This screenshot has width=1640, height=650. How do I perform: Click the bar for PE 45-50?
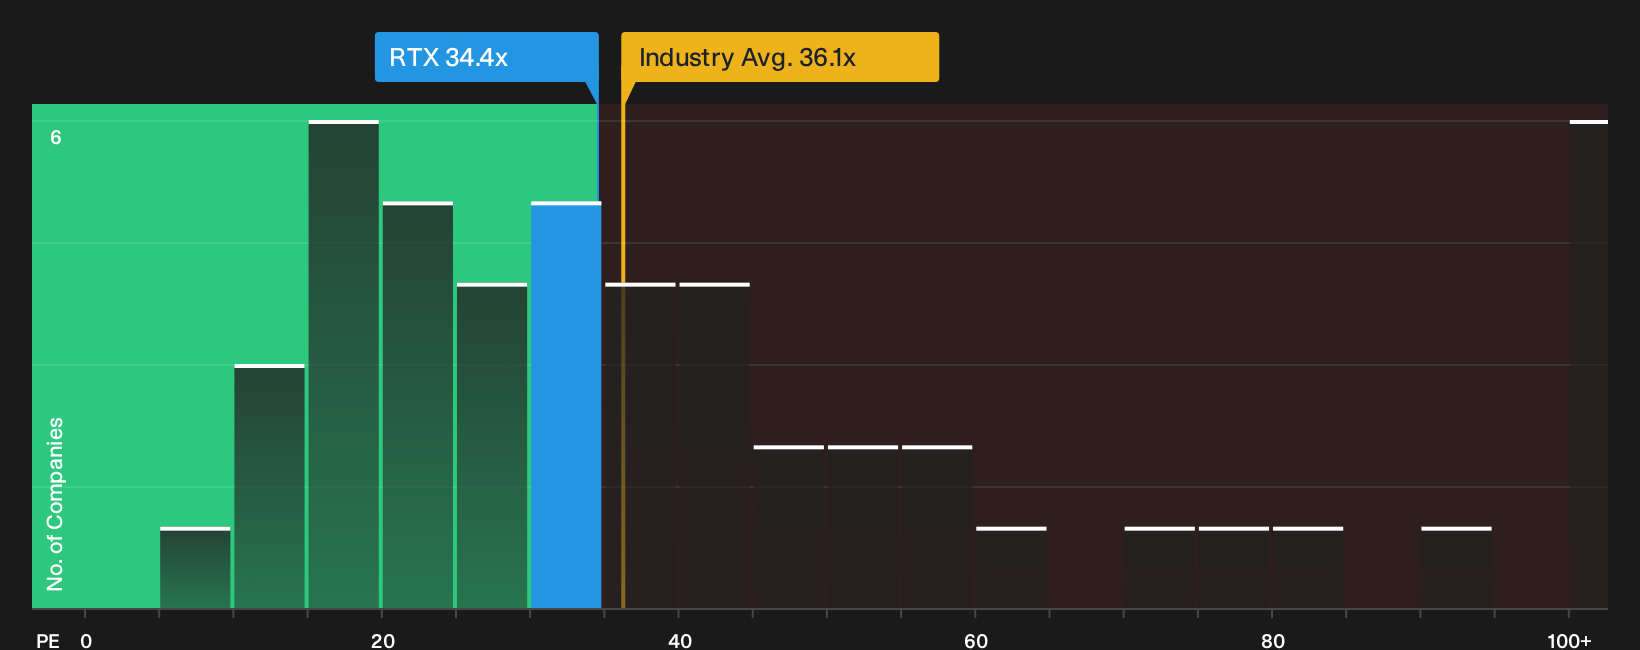(x=789, y=527)
